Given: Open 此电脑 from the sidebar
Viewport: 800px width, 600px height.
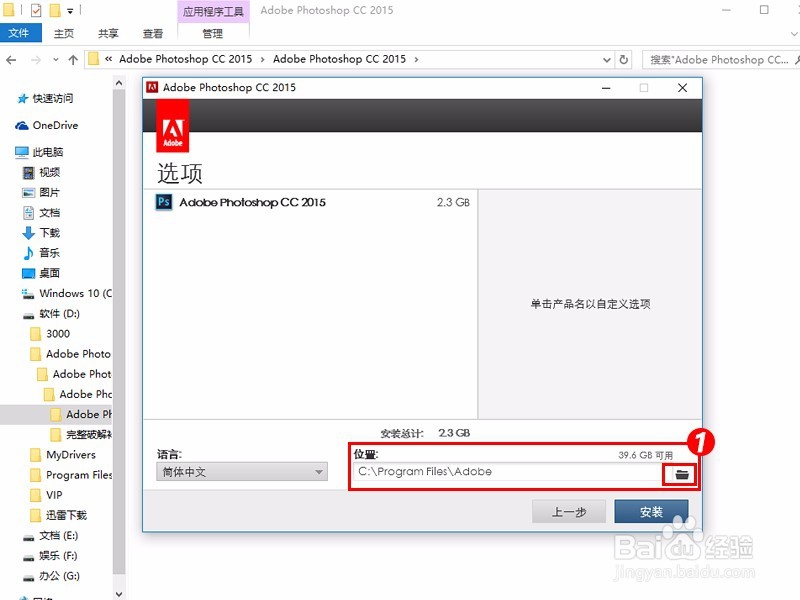Looking at the screenshot, I should pos(48,151).
